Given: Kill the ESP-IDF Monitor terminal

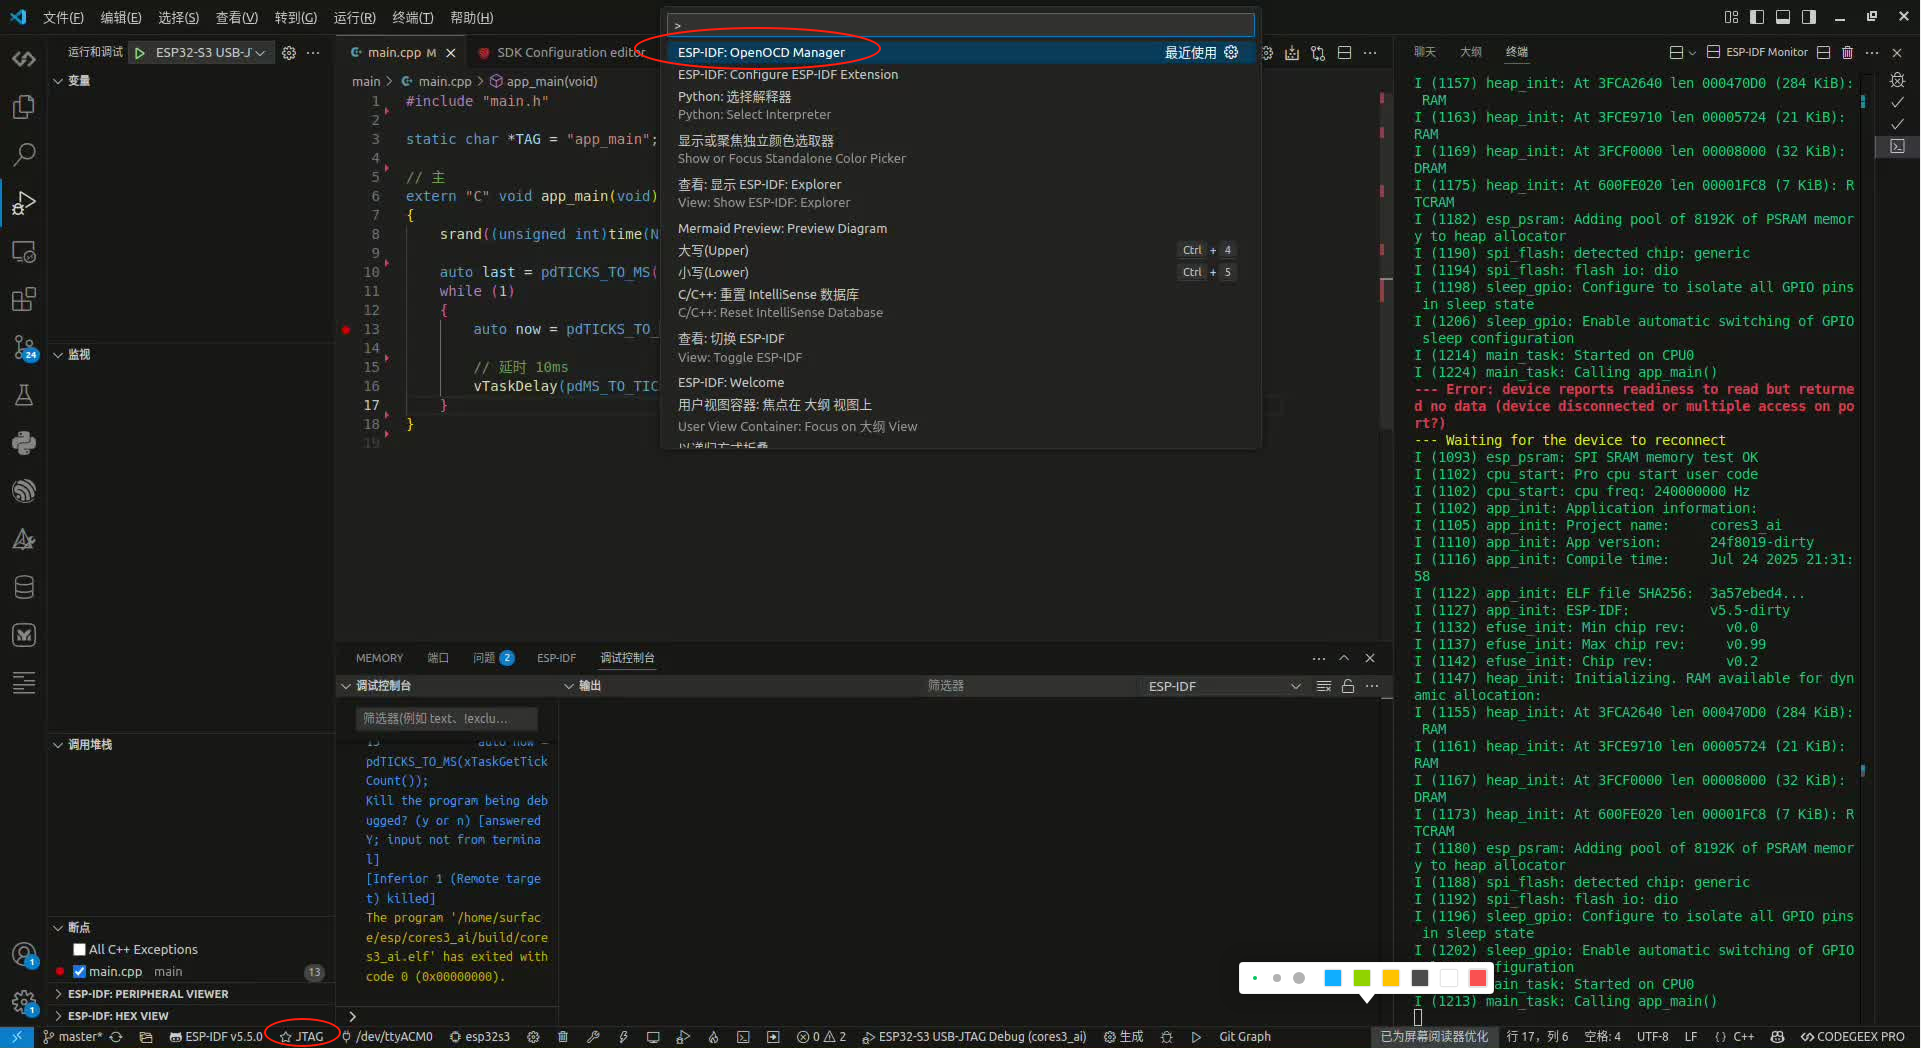Looking at the screenshot, I should (1847, 52).
